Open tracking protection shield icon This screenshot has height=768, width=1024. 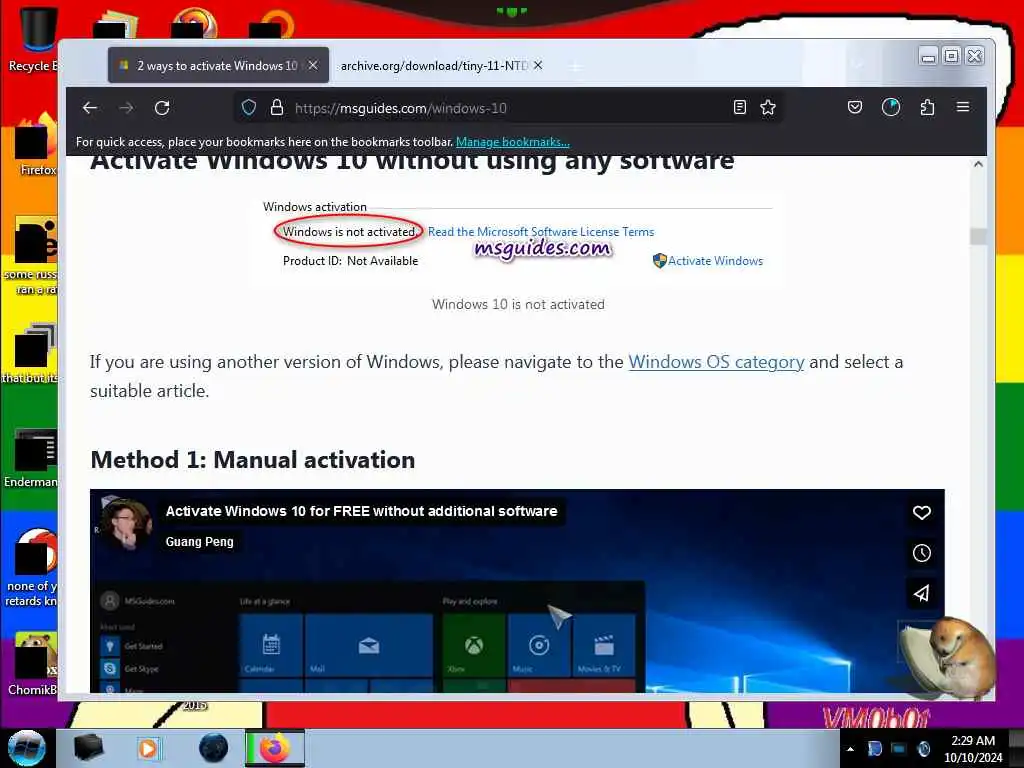pyautogui.click(x=249, y=108)
